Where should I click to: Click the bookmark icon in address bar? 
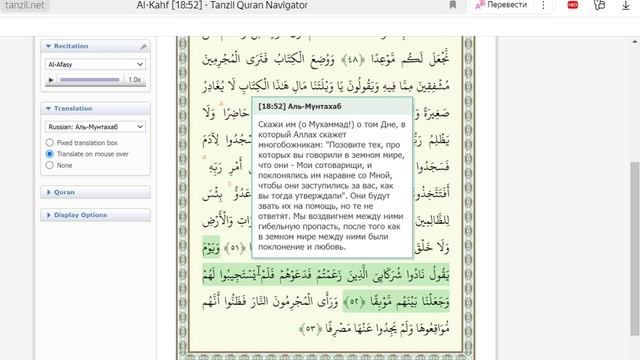coord(452,5)
